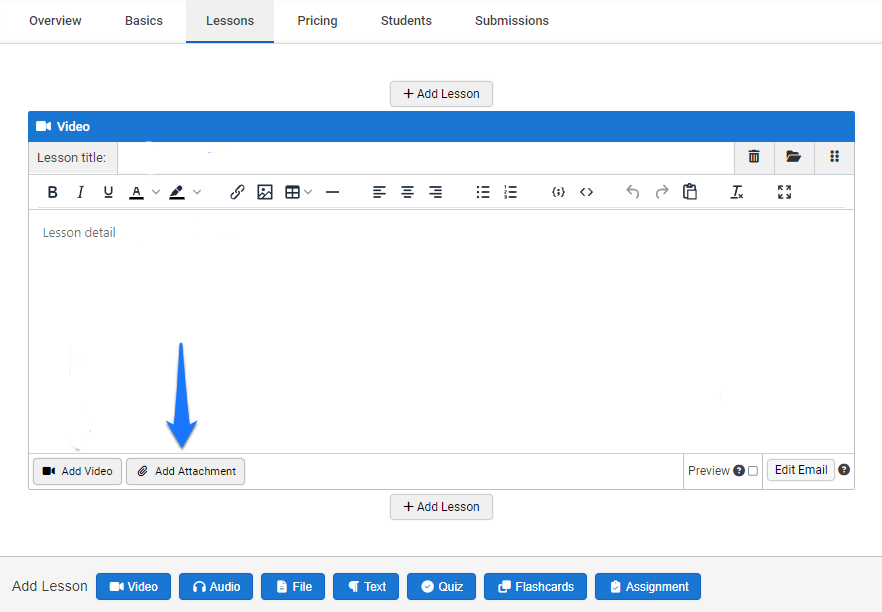Center align the lesson text
The image size is (882, 612).
click(x=407, y=192)
